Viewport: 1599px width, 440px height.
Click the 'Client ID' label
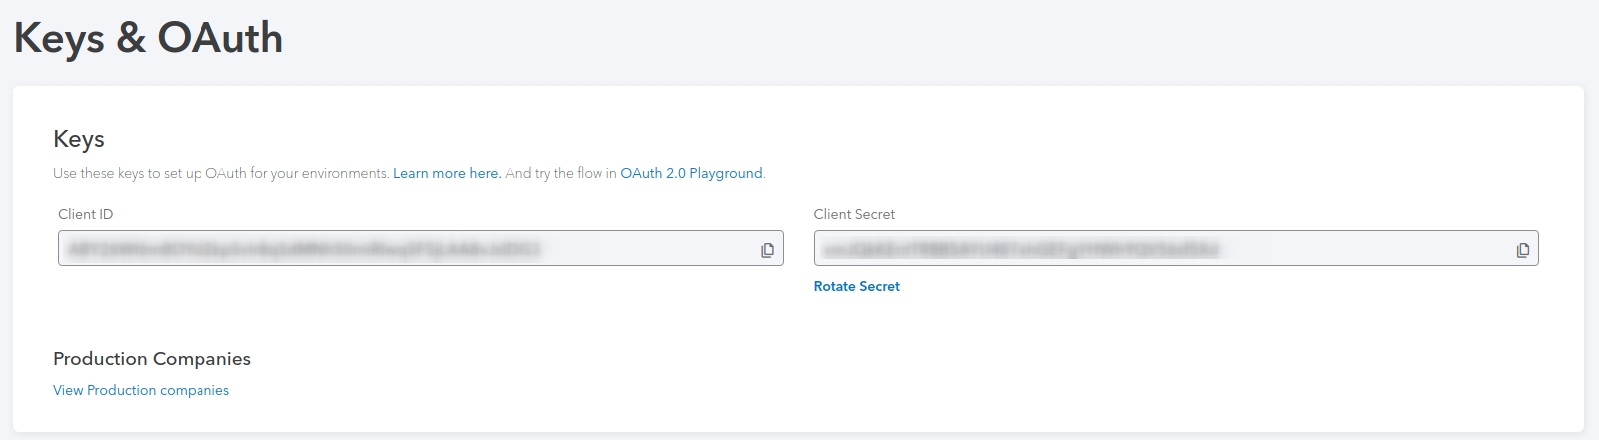pos(86,214)
